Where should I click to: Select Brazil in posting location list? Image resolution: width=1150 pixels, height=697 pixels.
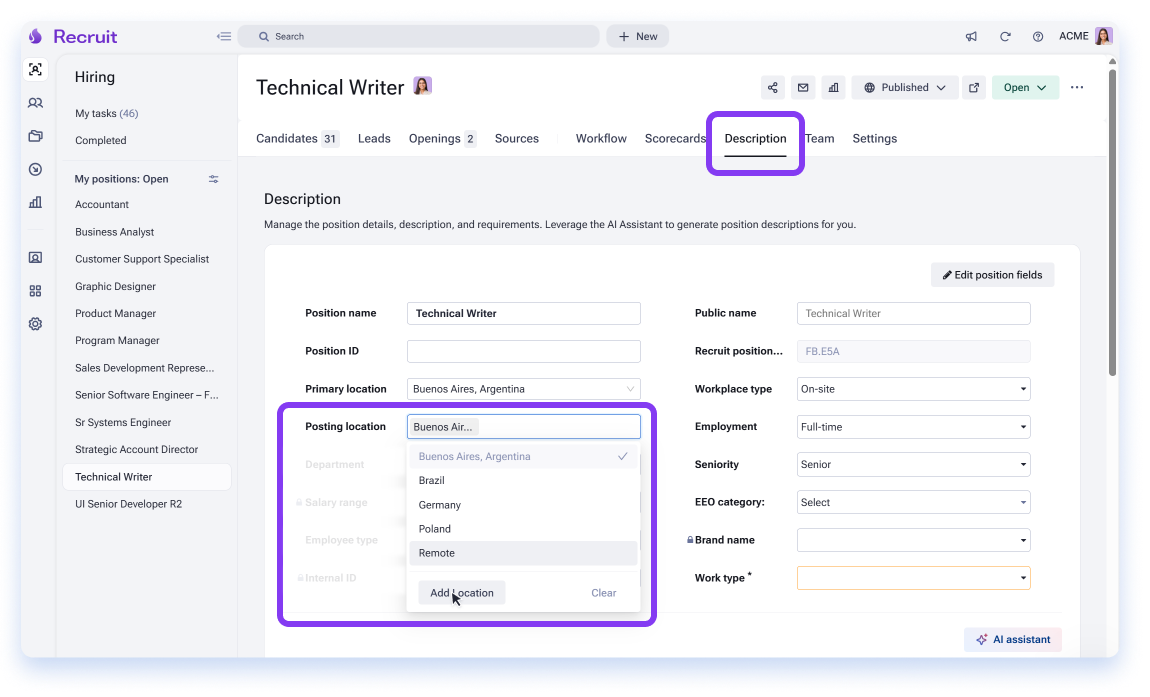pyautogui.click(x=523, y=481)
